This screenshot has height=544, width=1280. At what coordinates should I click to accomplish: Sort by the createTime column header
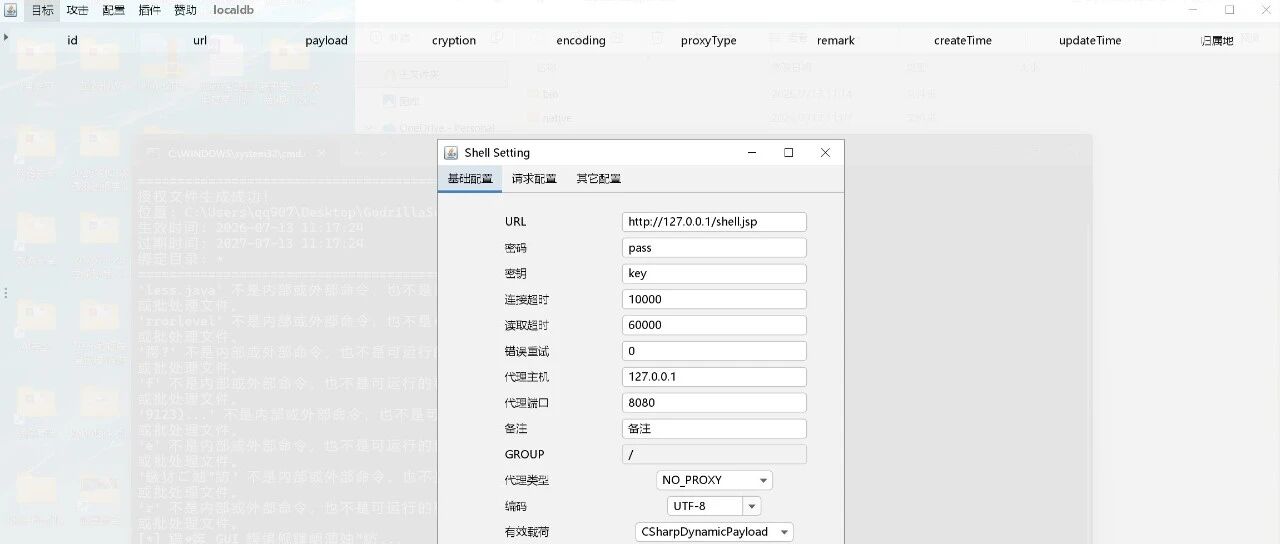point(962,41)
